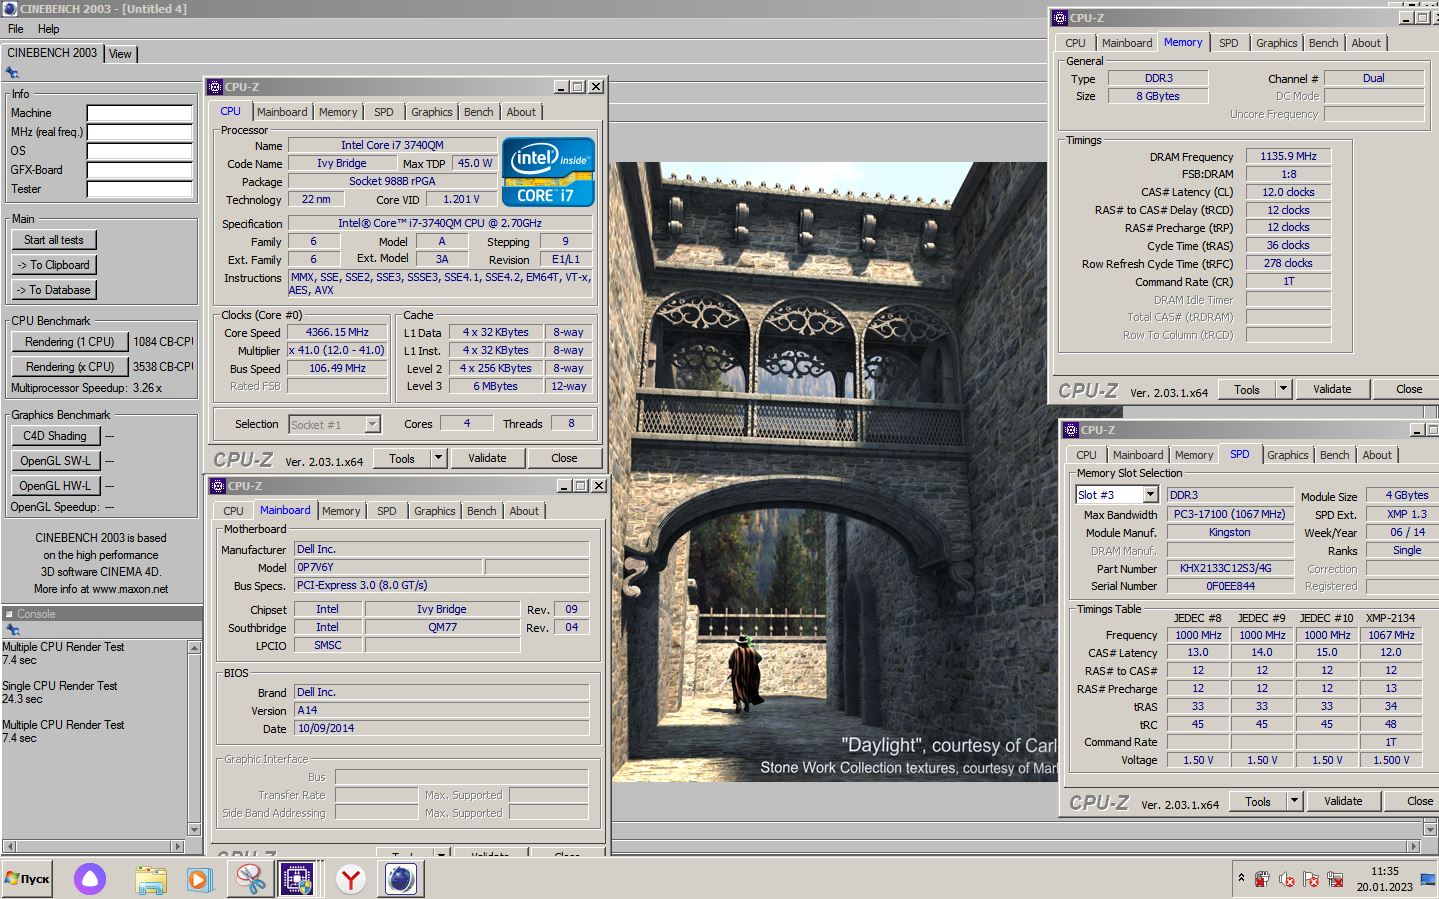Show hidden tray icons arrow

point(1241,878)
